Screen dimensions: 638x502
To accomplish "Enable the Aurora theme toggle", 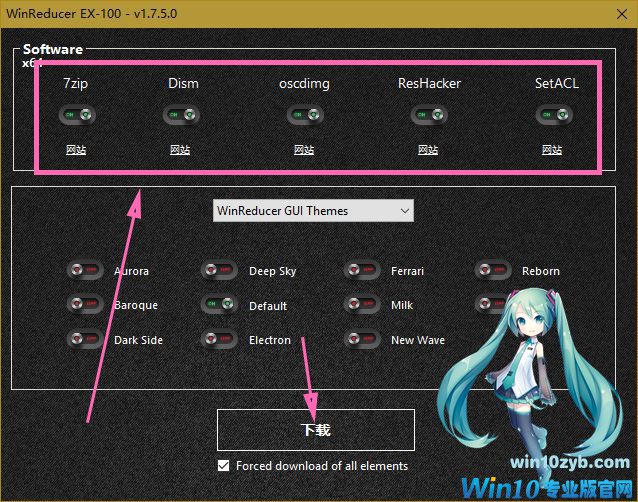I will 84,270.
